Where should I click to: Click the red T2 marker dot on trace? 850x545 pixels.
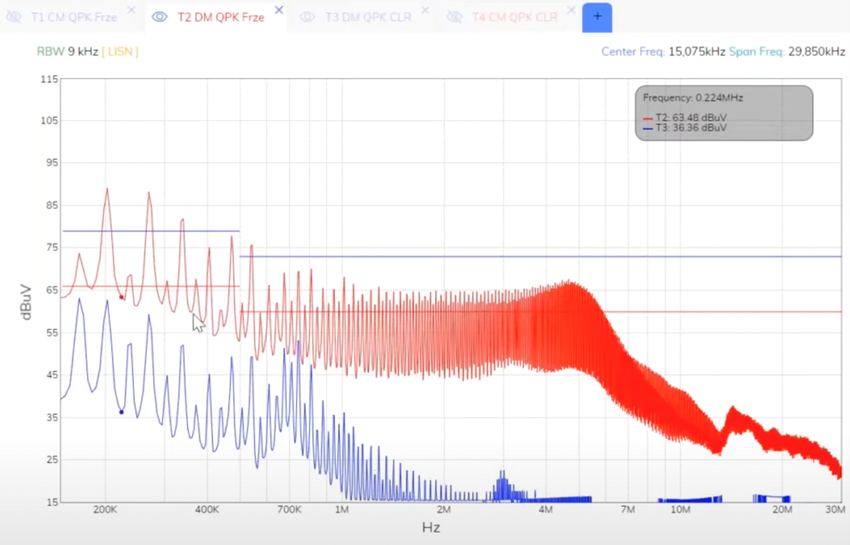(x=121, y=297)
